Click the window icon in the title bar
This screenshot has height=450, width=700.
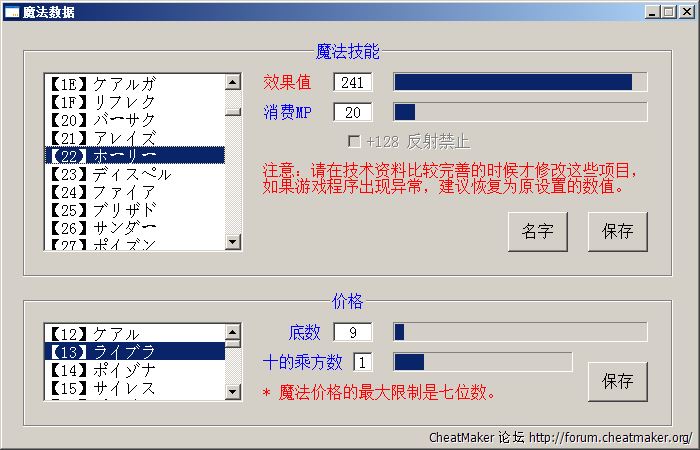pyautogui.click(x=12, y=12)
